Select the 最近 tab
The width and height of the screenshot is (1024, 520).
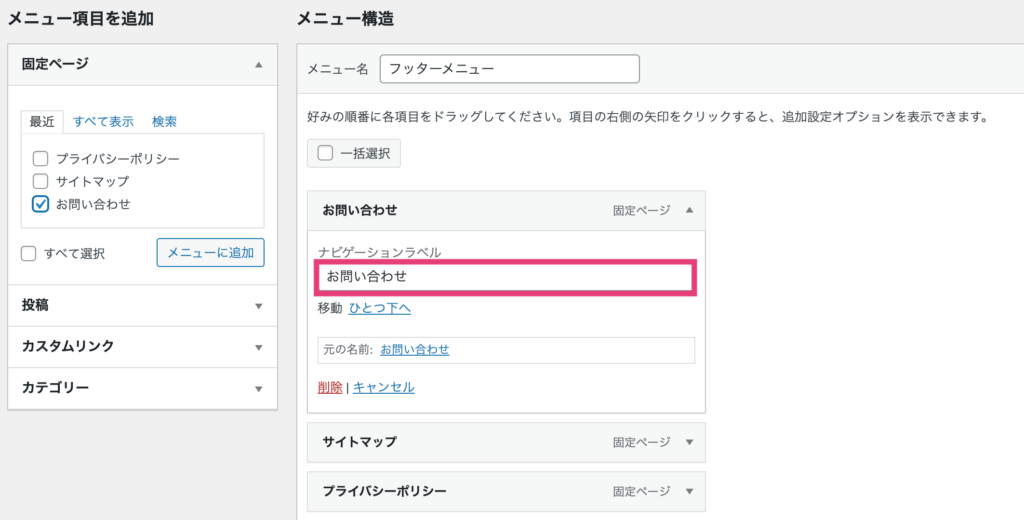pyautogui.click(x=42, y=122)
